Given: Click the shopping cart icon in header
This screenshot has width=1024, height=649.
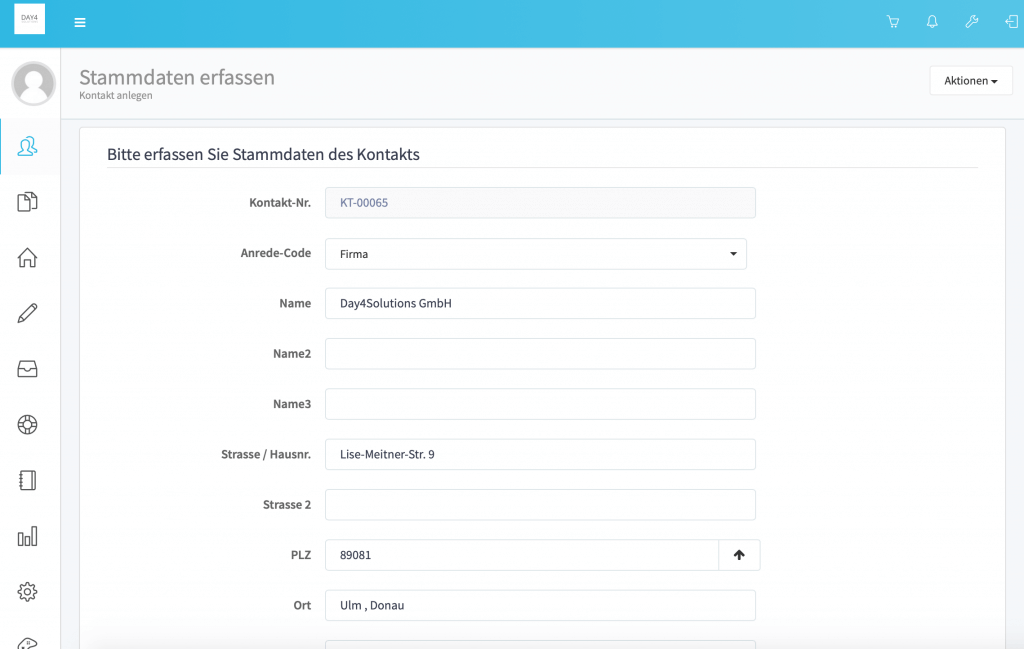Looking at the screenshot, I should (x=893, y=22).
